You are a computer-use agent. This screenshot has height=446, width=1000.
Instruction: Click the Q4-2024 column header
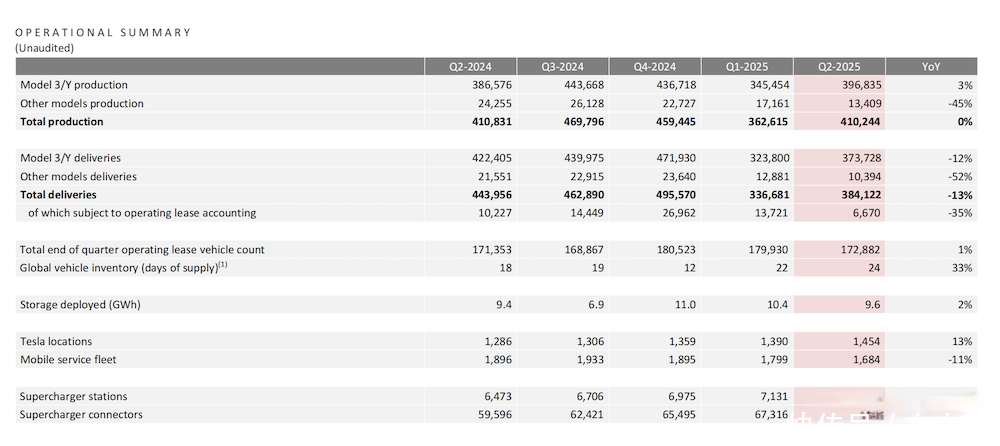[654, 67]
